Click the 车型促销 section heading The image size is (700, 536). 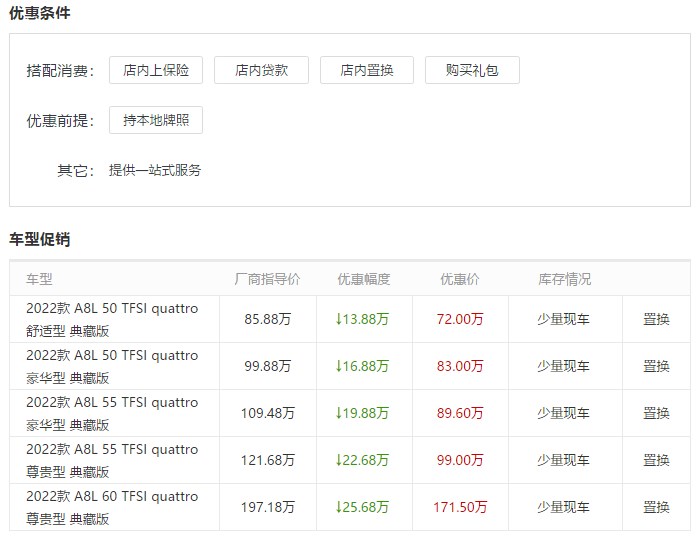[40, 239]
